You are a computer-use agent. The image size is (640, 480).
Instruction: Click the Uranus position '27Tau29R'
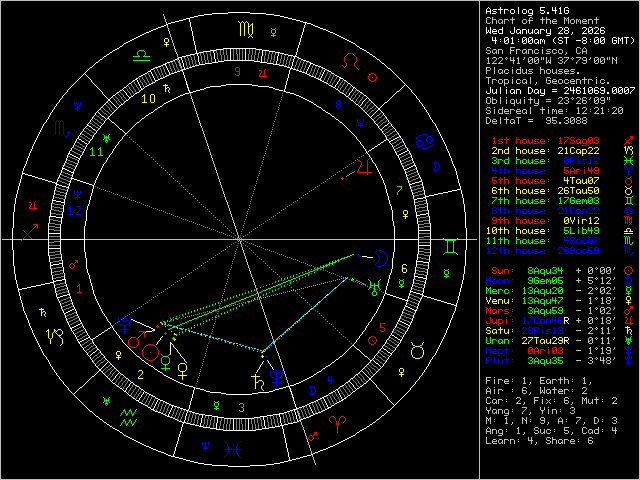coord(545,341)
